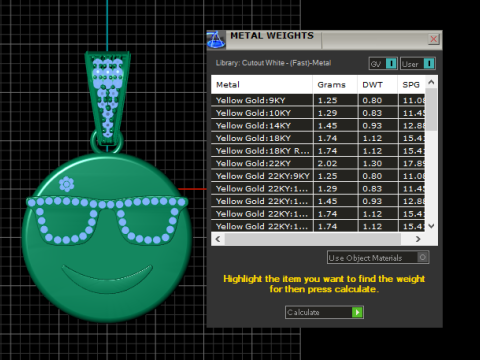The image size is (480, 360).
Task: Click the horizontal scrollbar thumb
Action: 313,239
